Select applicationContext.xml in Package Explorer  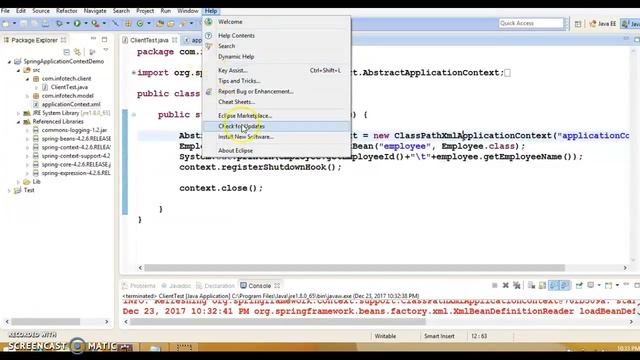(x=71, y=104)
